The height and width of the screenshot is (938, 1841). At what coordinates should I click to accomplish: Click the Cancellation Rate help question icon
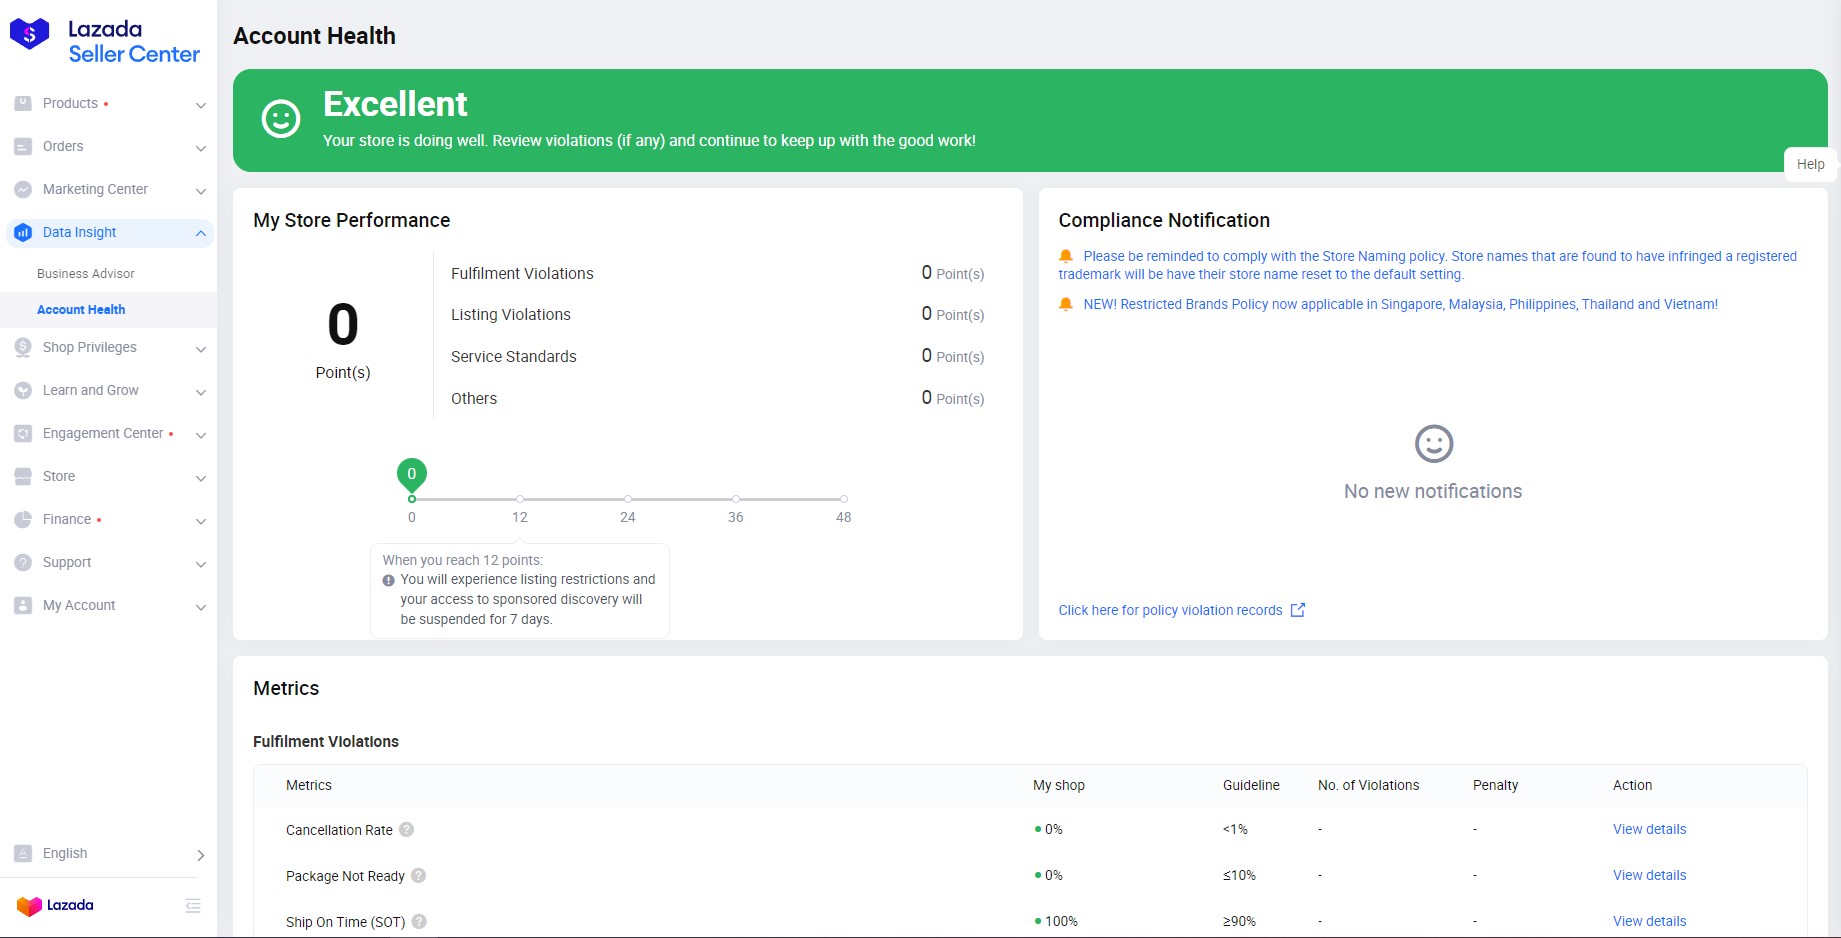click(x=407, y=829)
